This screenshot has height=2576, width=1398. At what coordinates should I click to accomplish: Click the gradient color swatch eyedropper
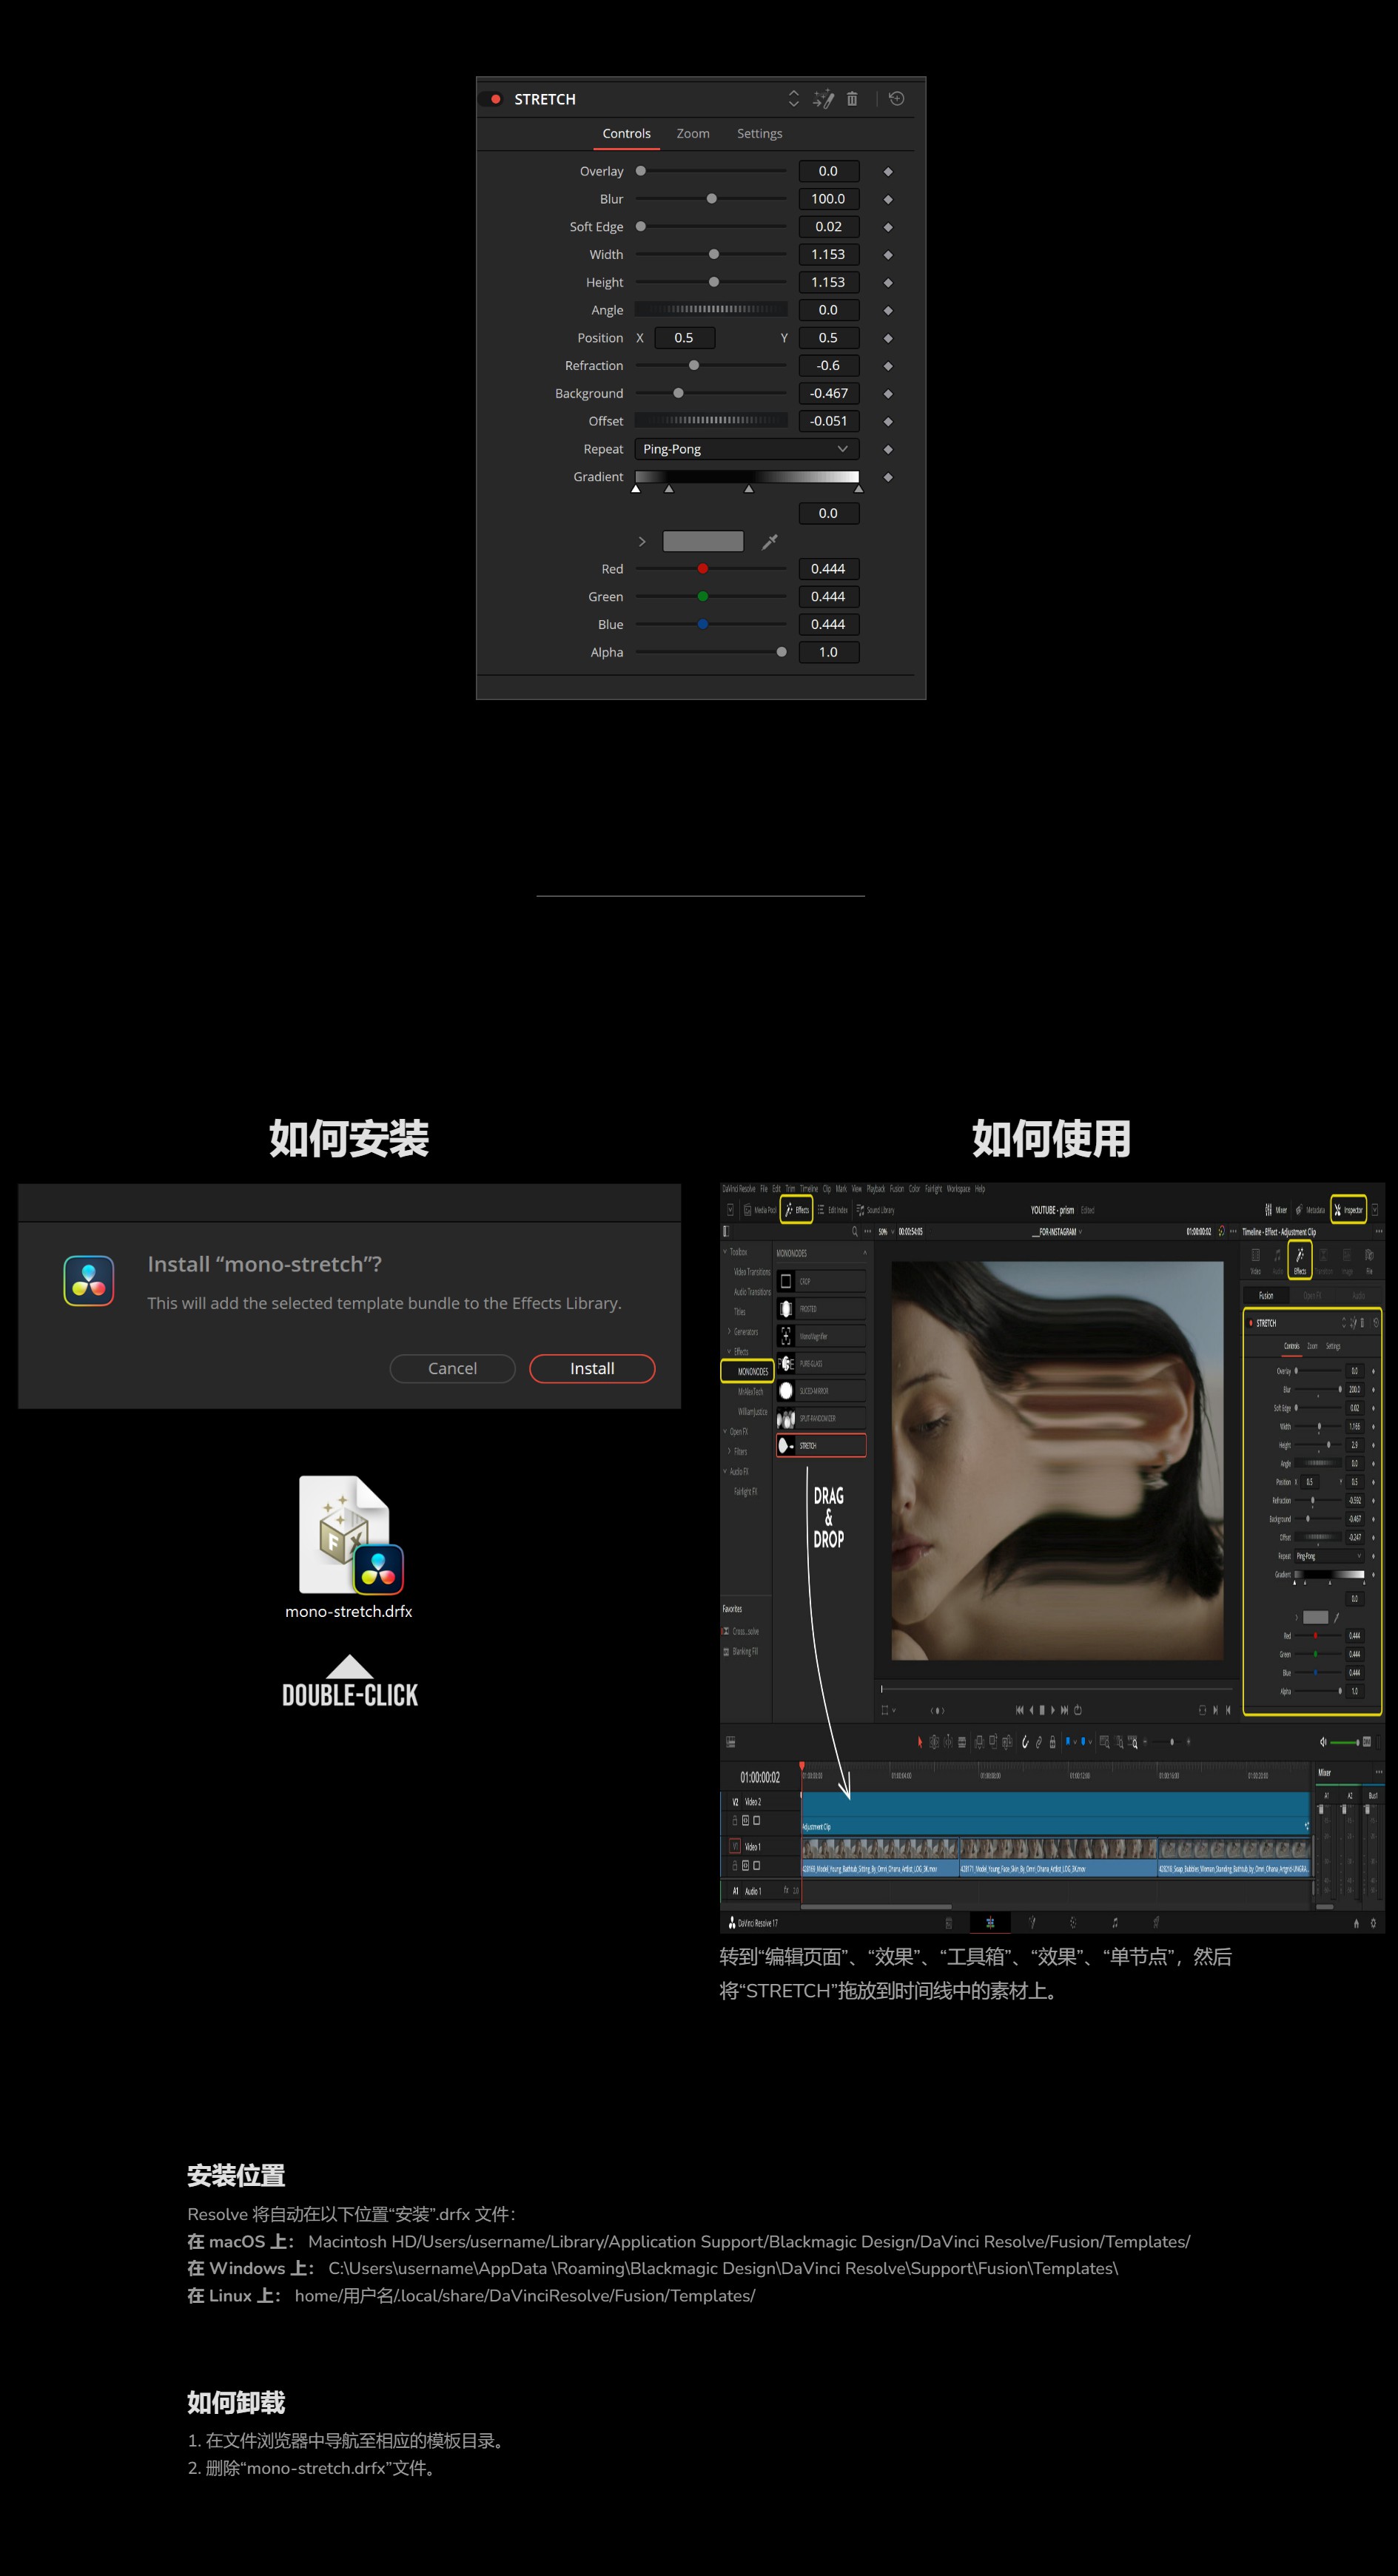point(768,540)
